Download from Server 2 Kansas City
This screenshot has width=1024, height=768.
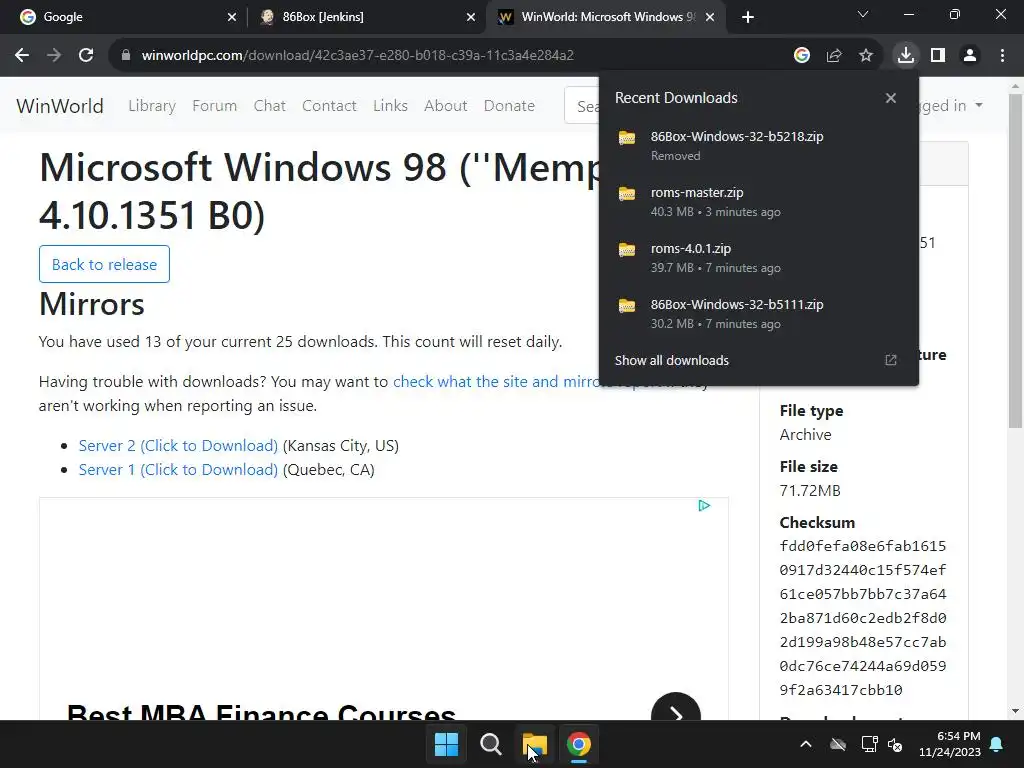tap(178, 445)
